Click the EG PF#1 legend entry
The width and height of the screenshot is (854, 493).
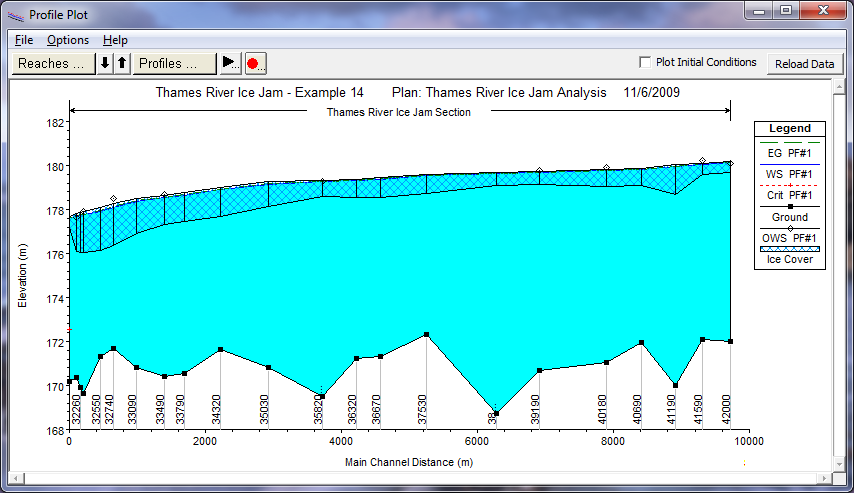pyautogui.click(x=790, y=153)
